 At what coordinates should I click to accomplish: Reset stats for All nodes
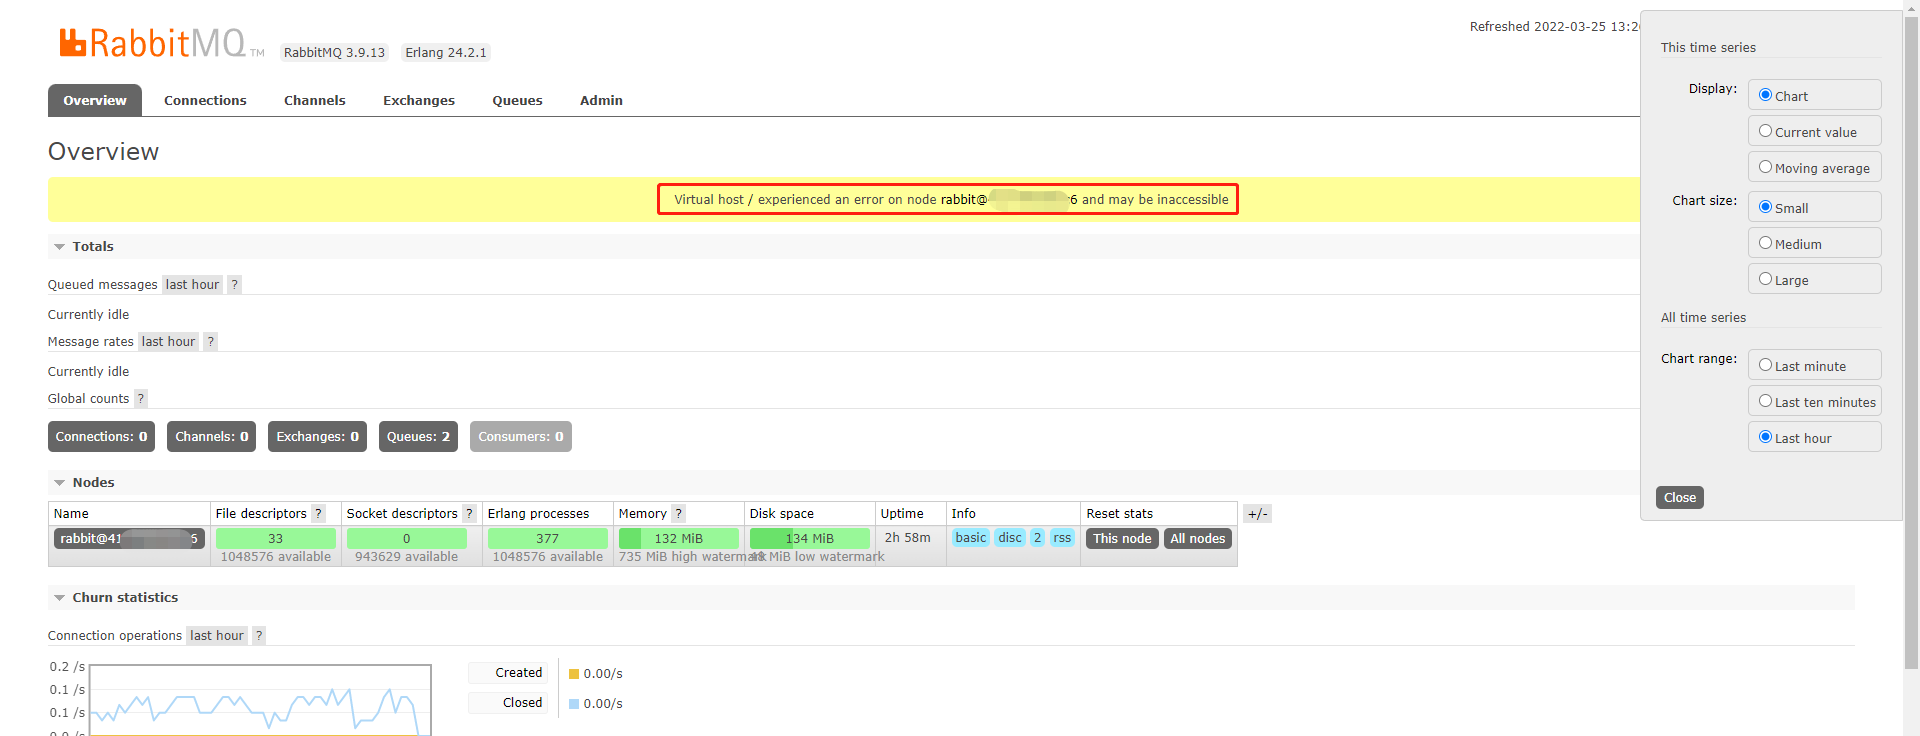coord(1198,539)
